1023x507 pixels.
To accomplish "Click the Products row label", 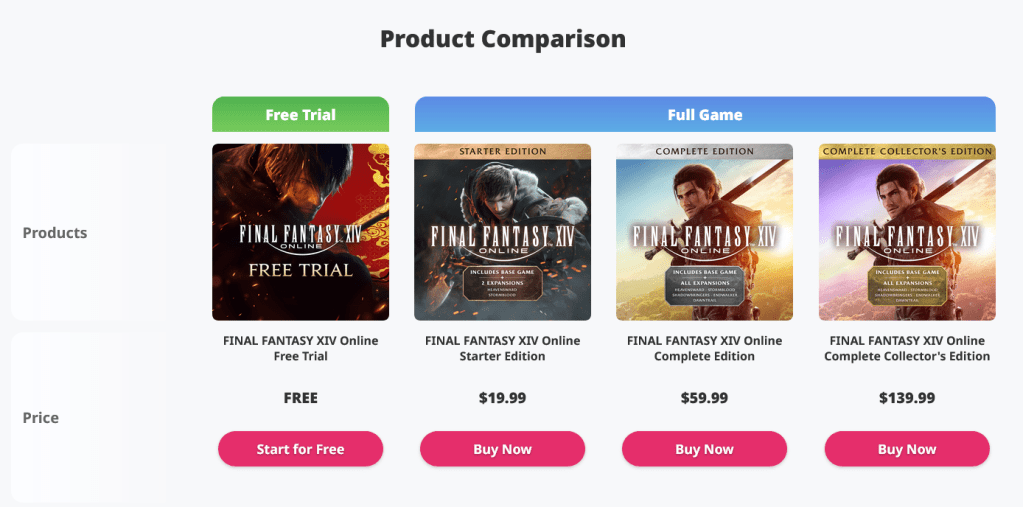I will click(x=55, y=233).
